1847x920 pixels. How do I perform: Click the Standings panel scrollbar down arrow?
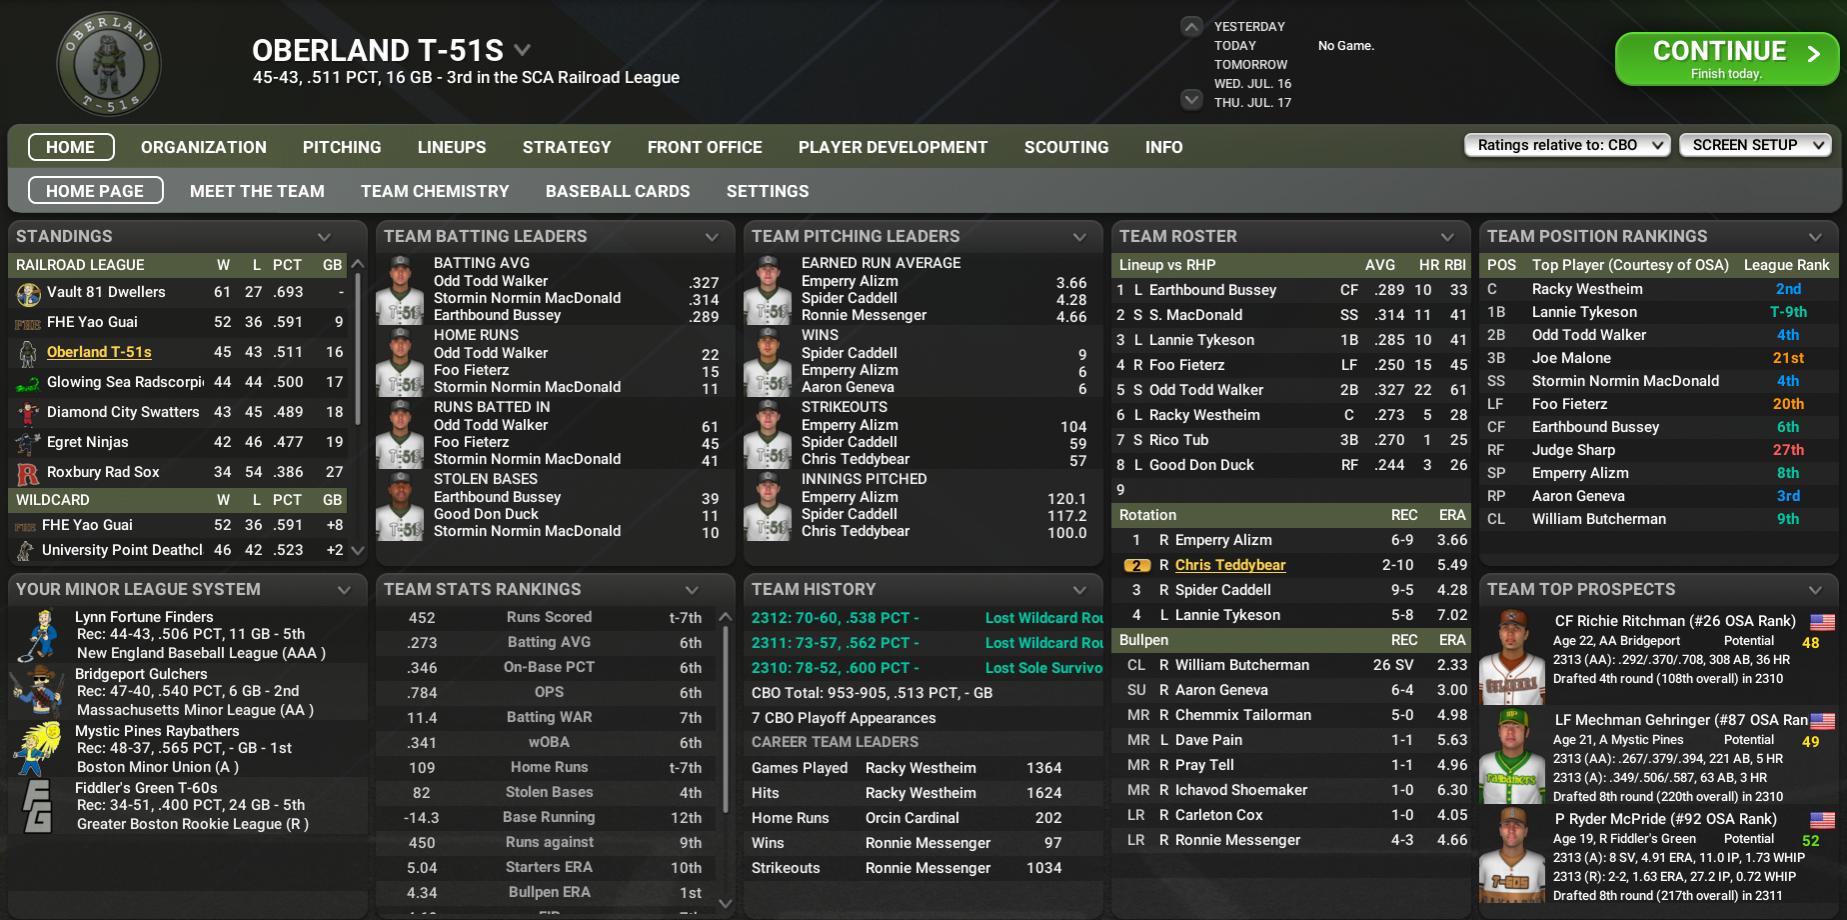(358, 550)
